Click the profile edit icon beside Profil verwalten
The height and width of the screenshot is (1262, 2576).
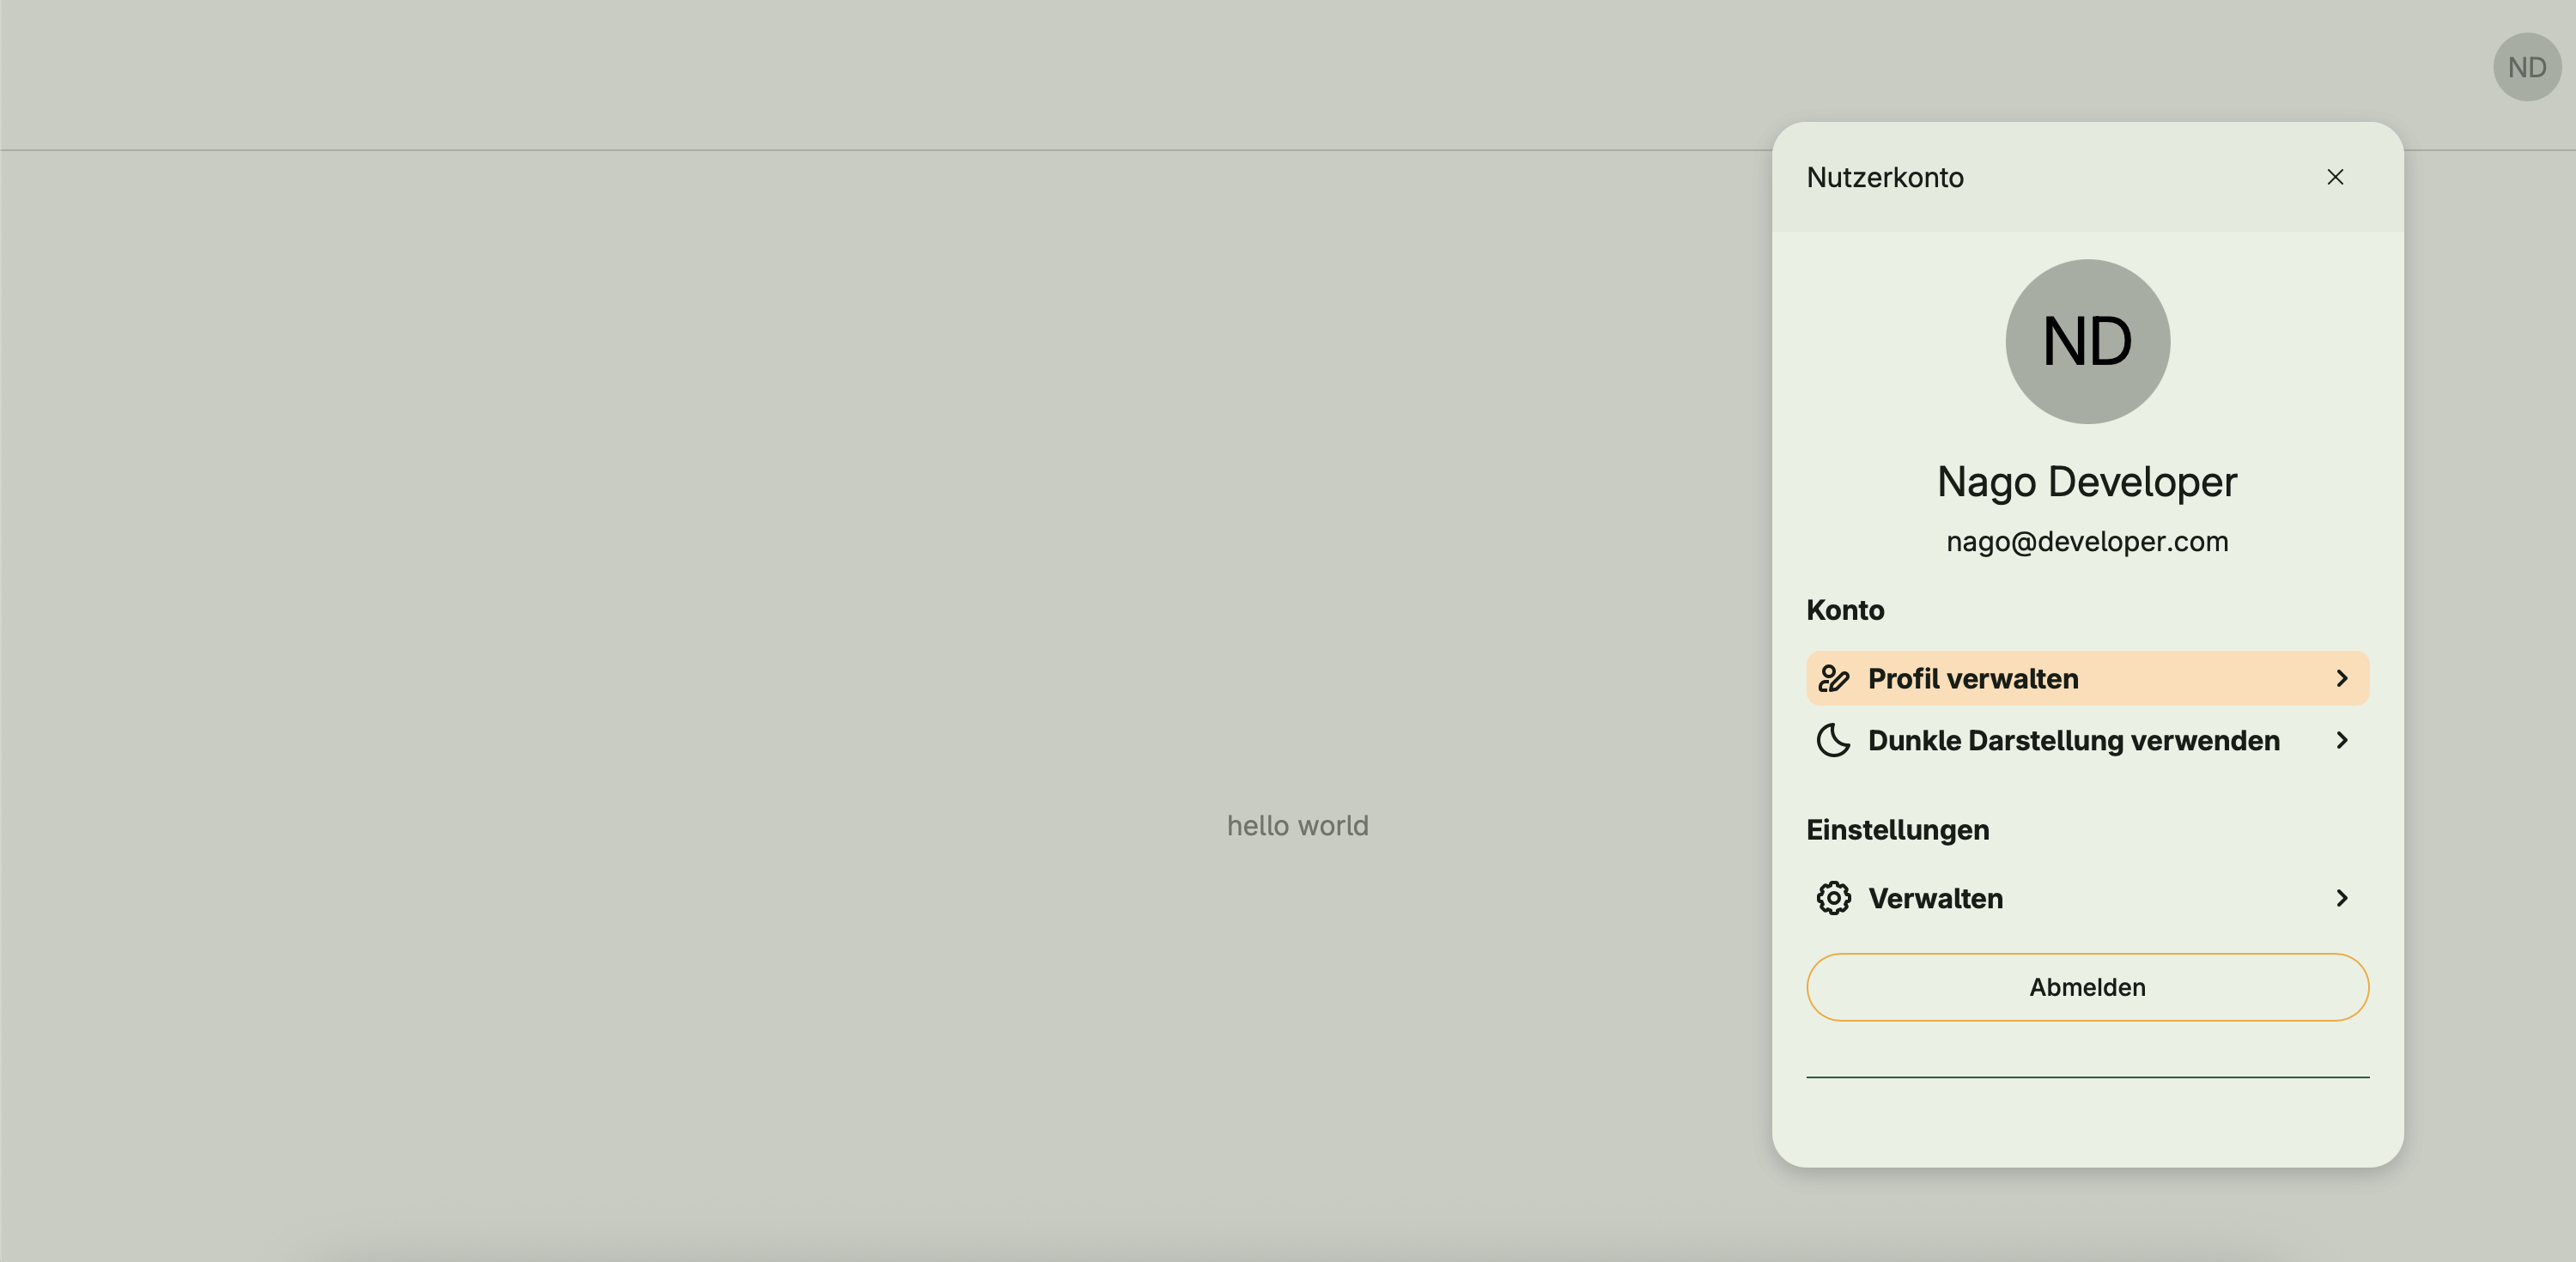1833,679
